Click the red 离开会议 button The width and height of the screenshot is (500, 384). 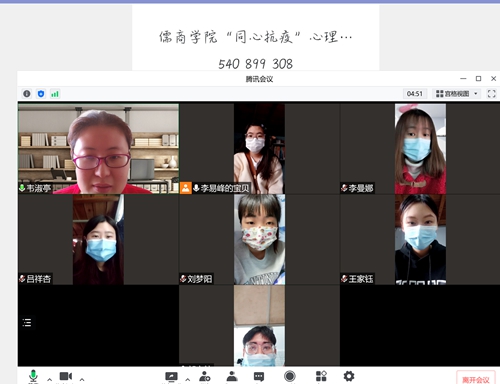click(476, 379)
